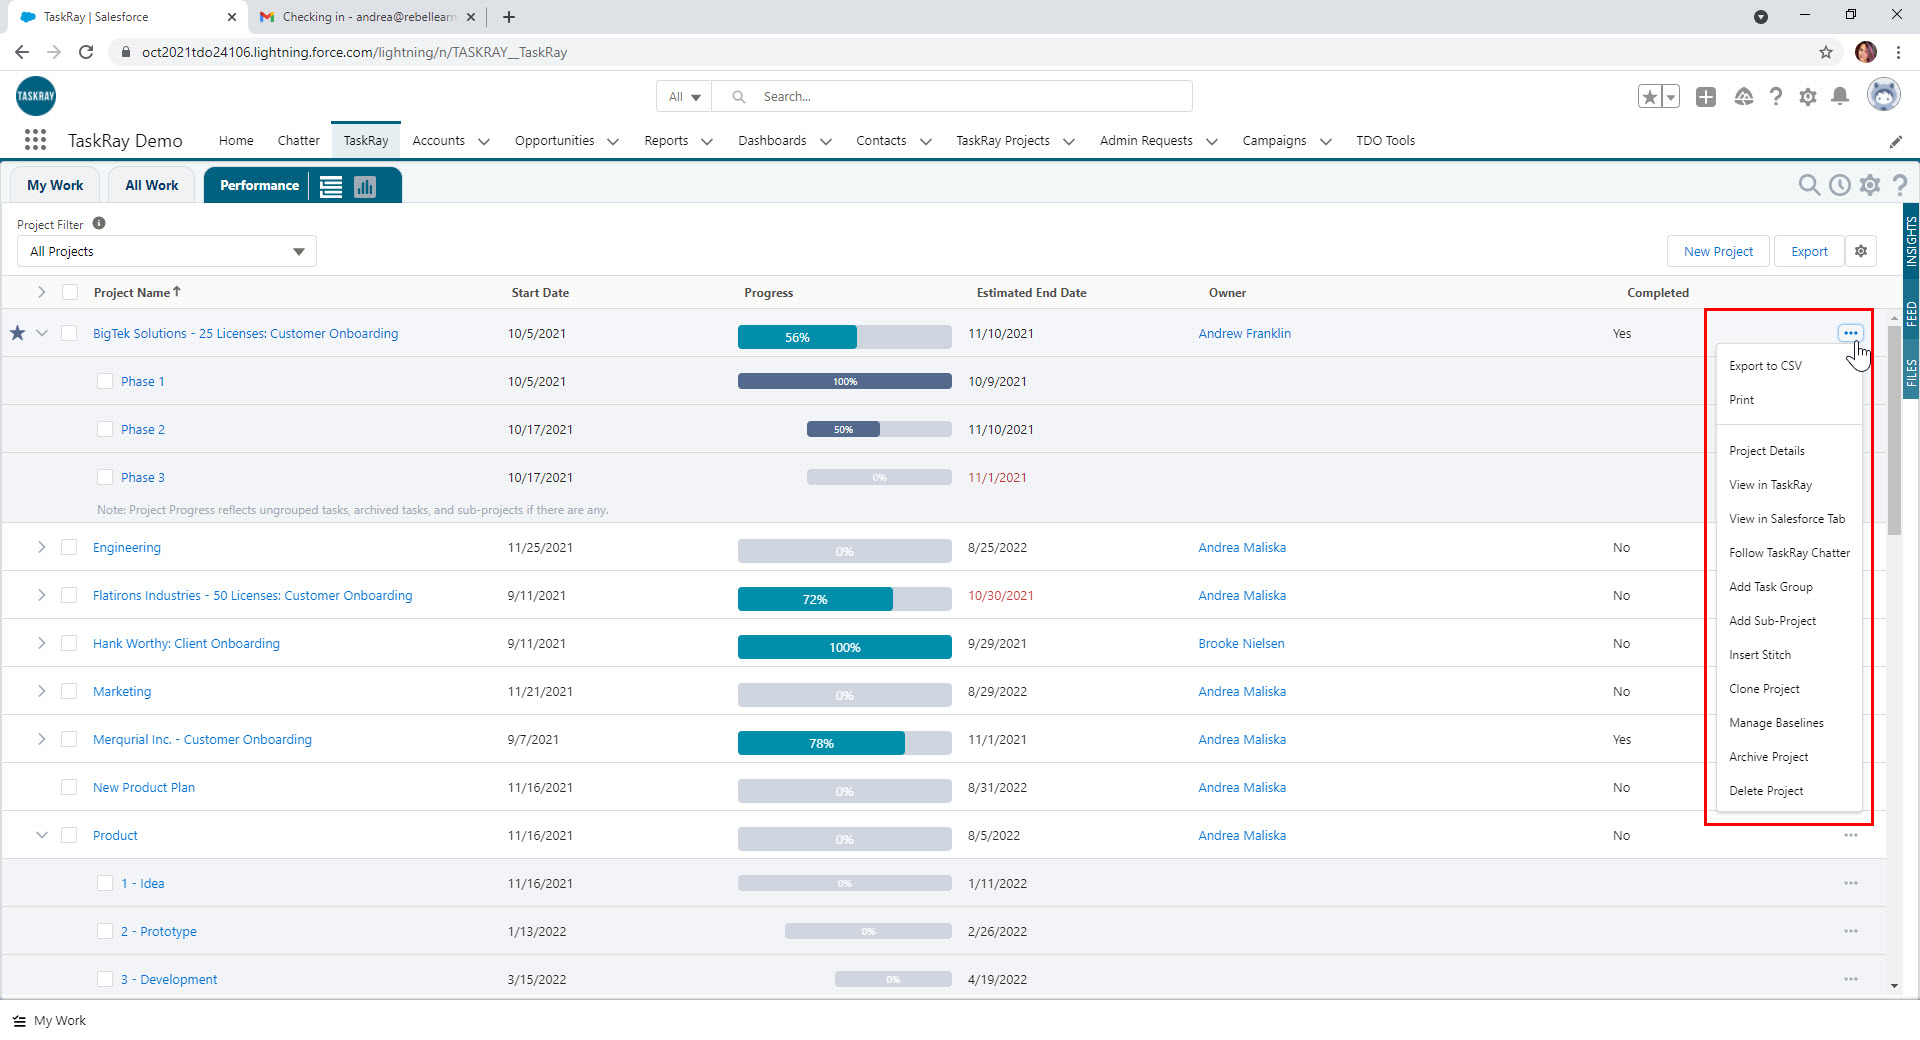This screenshot has width=1920, height=1040.
Task: Edit navigation bar with pencil icon
Action: click(1896, 141)
